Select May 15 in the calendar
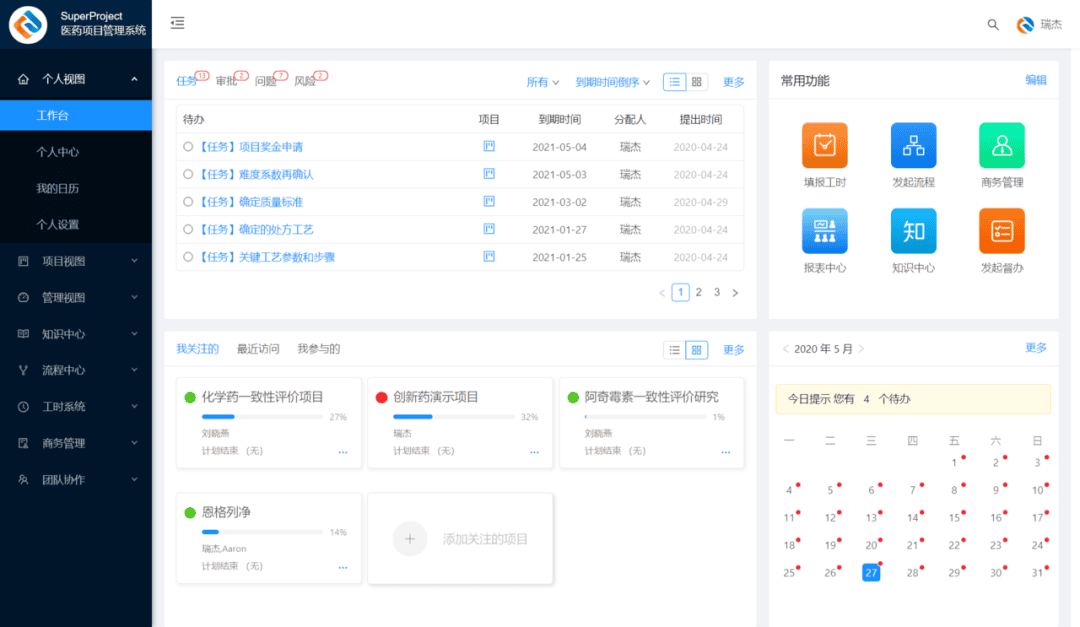 point(955,517)
